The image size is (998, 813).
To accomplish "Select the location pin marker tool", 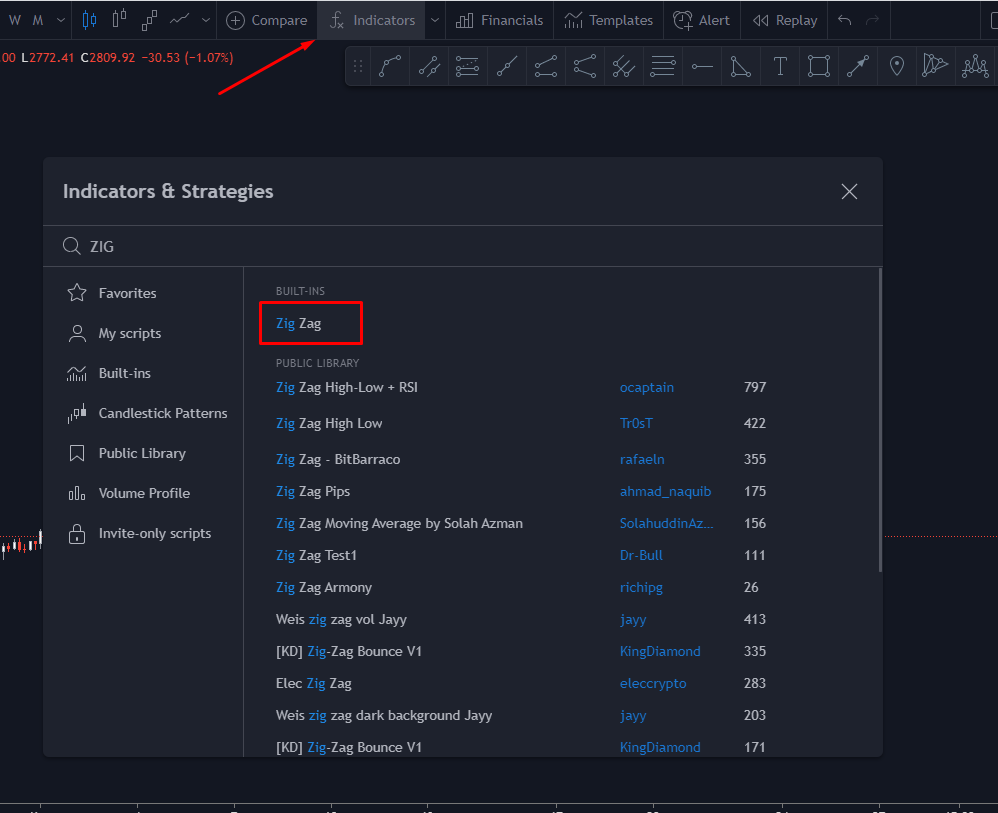I will point(897,66).
